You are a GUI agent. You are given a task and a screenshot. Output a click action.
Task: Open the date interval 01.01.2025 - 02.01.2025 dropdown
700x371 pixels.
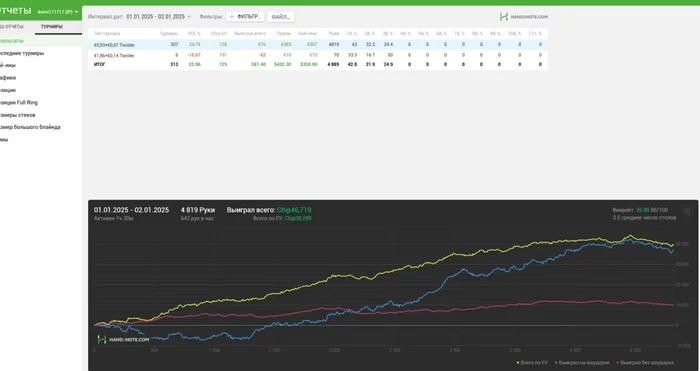coord(158,17)
